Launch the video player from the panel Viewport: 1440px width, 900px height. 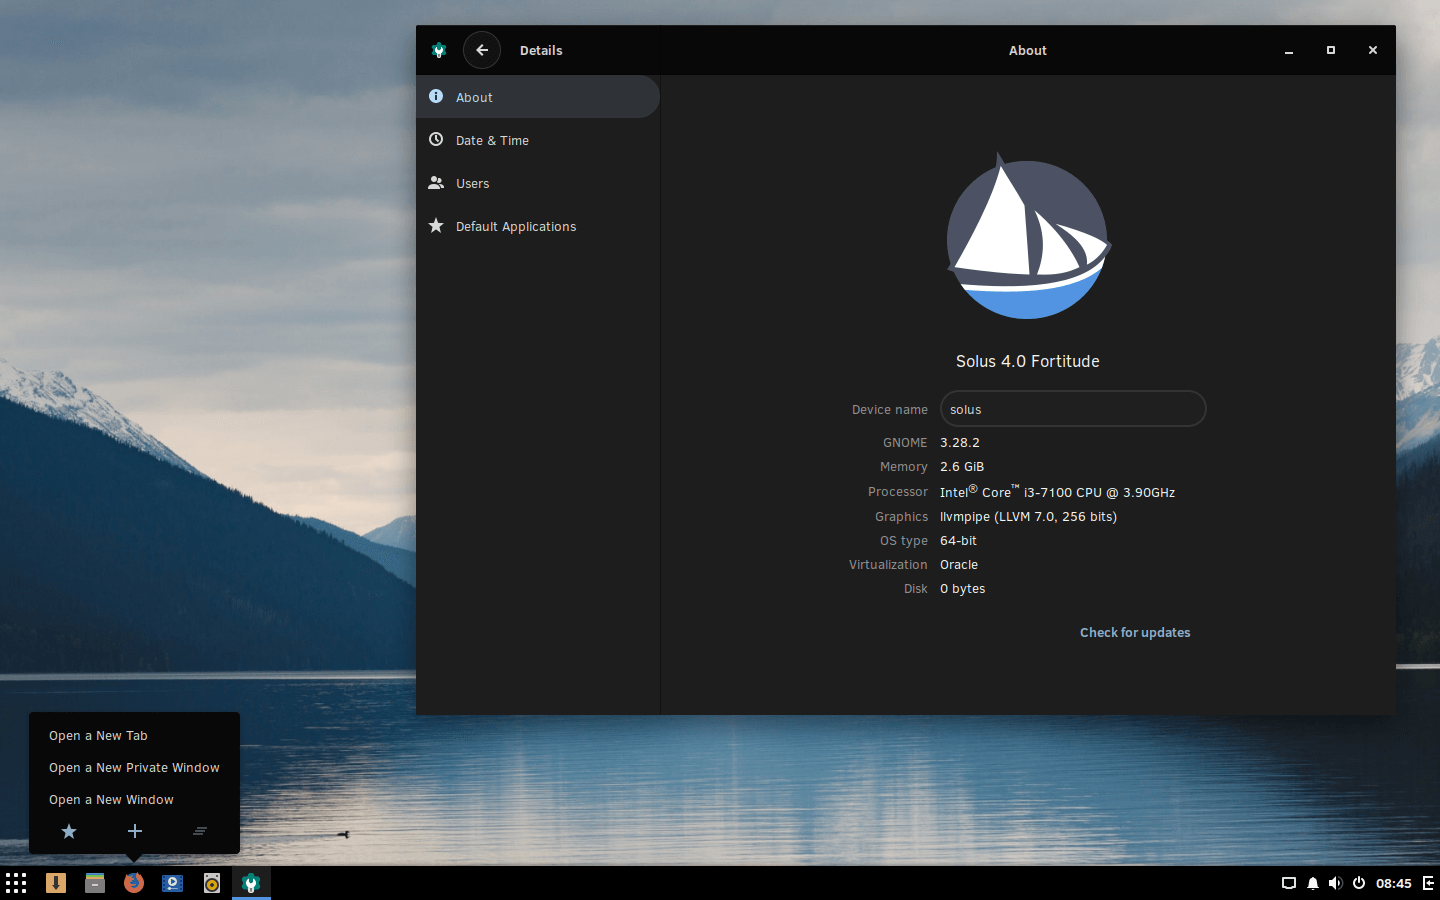point(173,883)
